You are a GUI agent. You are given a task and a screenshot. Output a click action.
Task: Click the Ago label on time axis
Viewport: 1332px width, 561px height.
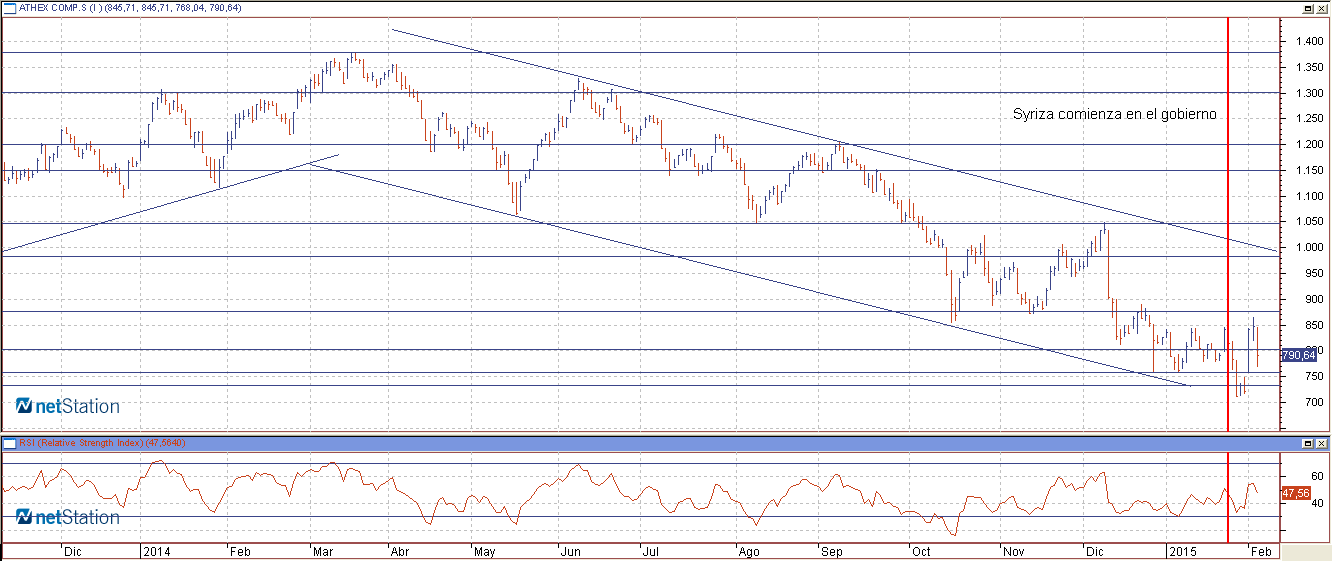point(748,551)
